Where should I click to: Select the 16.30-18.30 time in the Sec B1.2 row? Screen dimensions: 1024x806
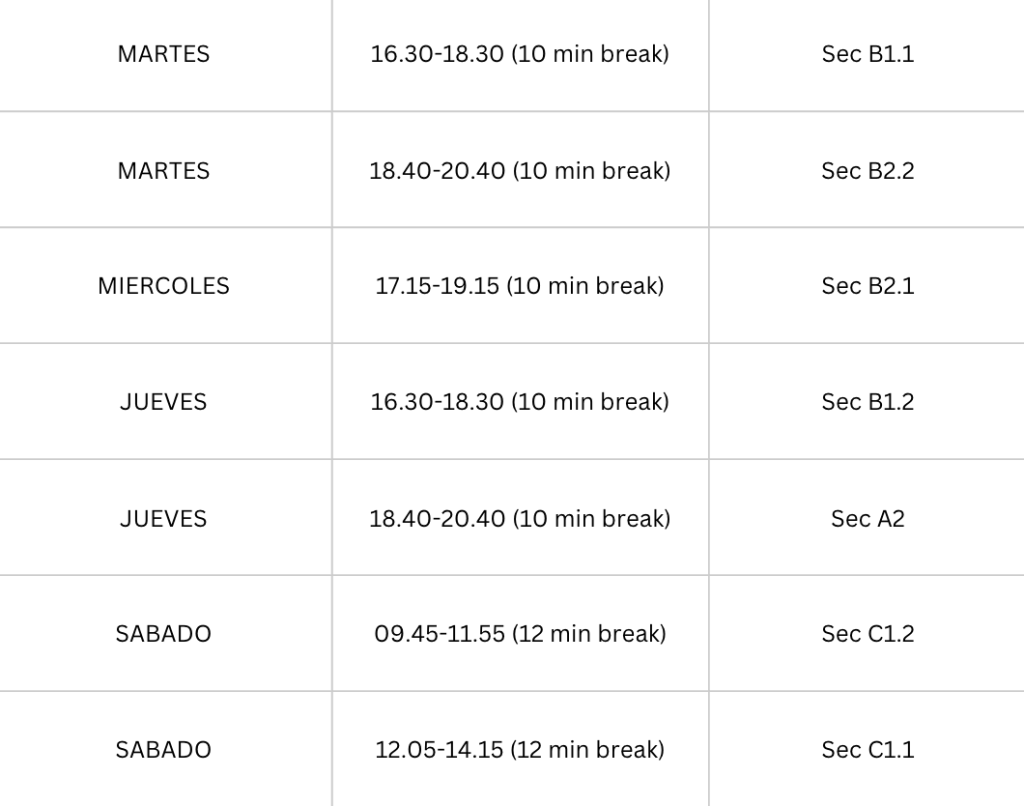coord(520,401)
